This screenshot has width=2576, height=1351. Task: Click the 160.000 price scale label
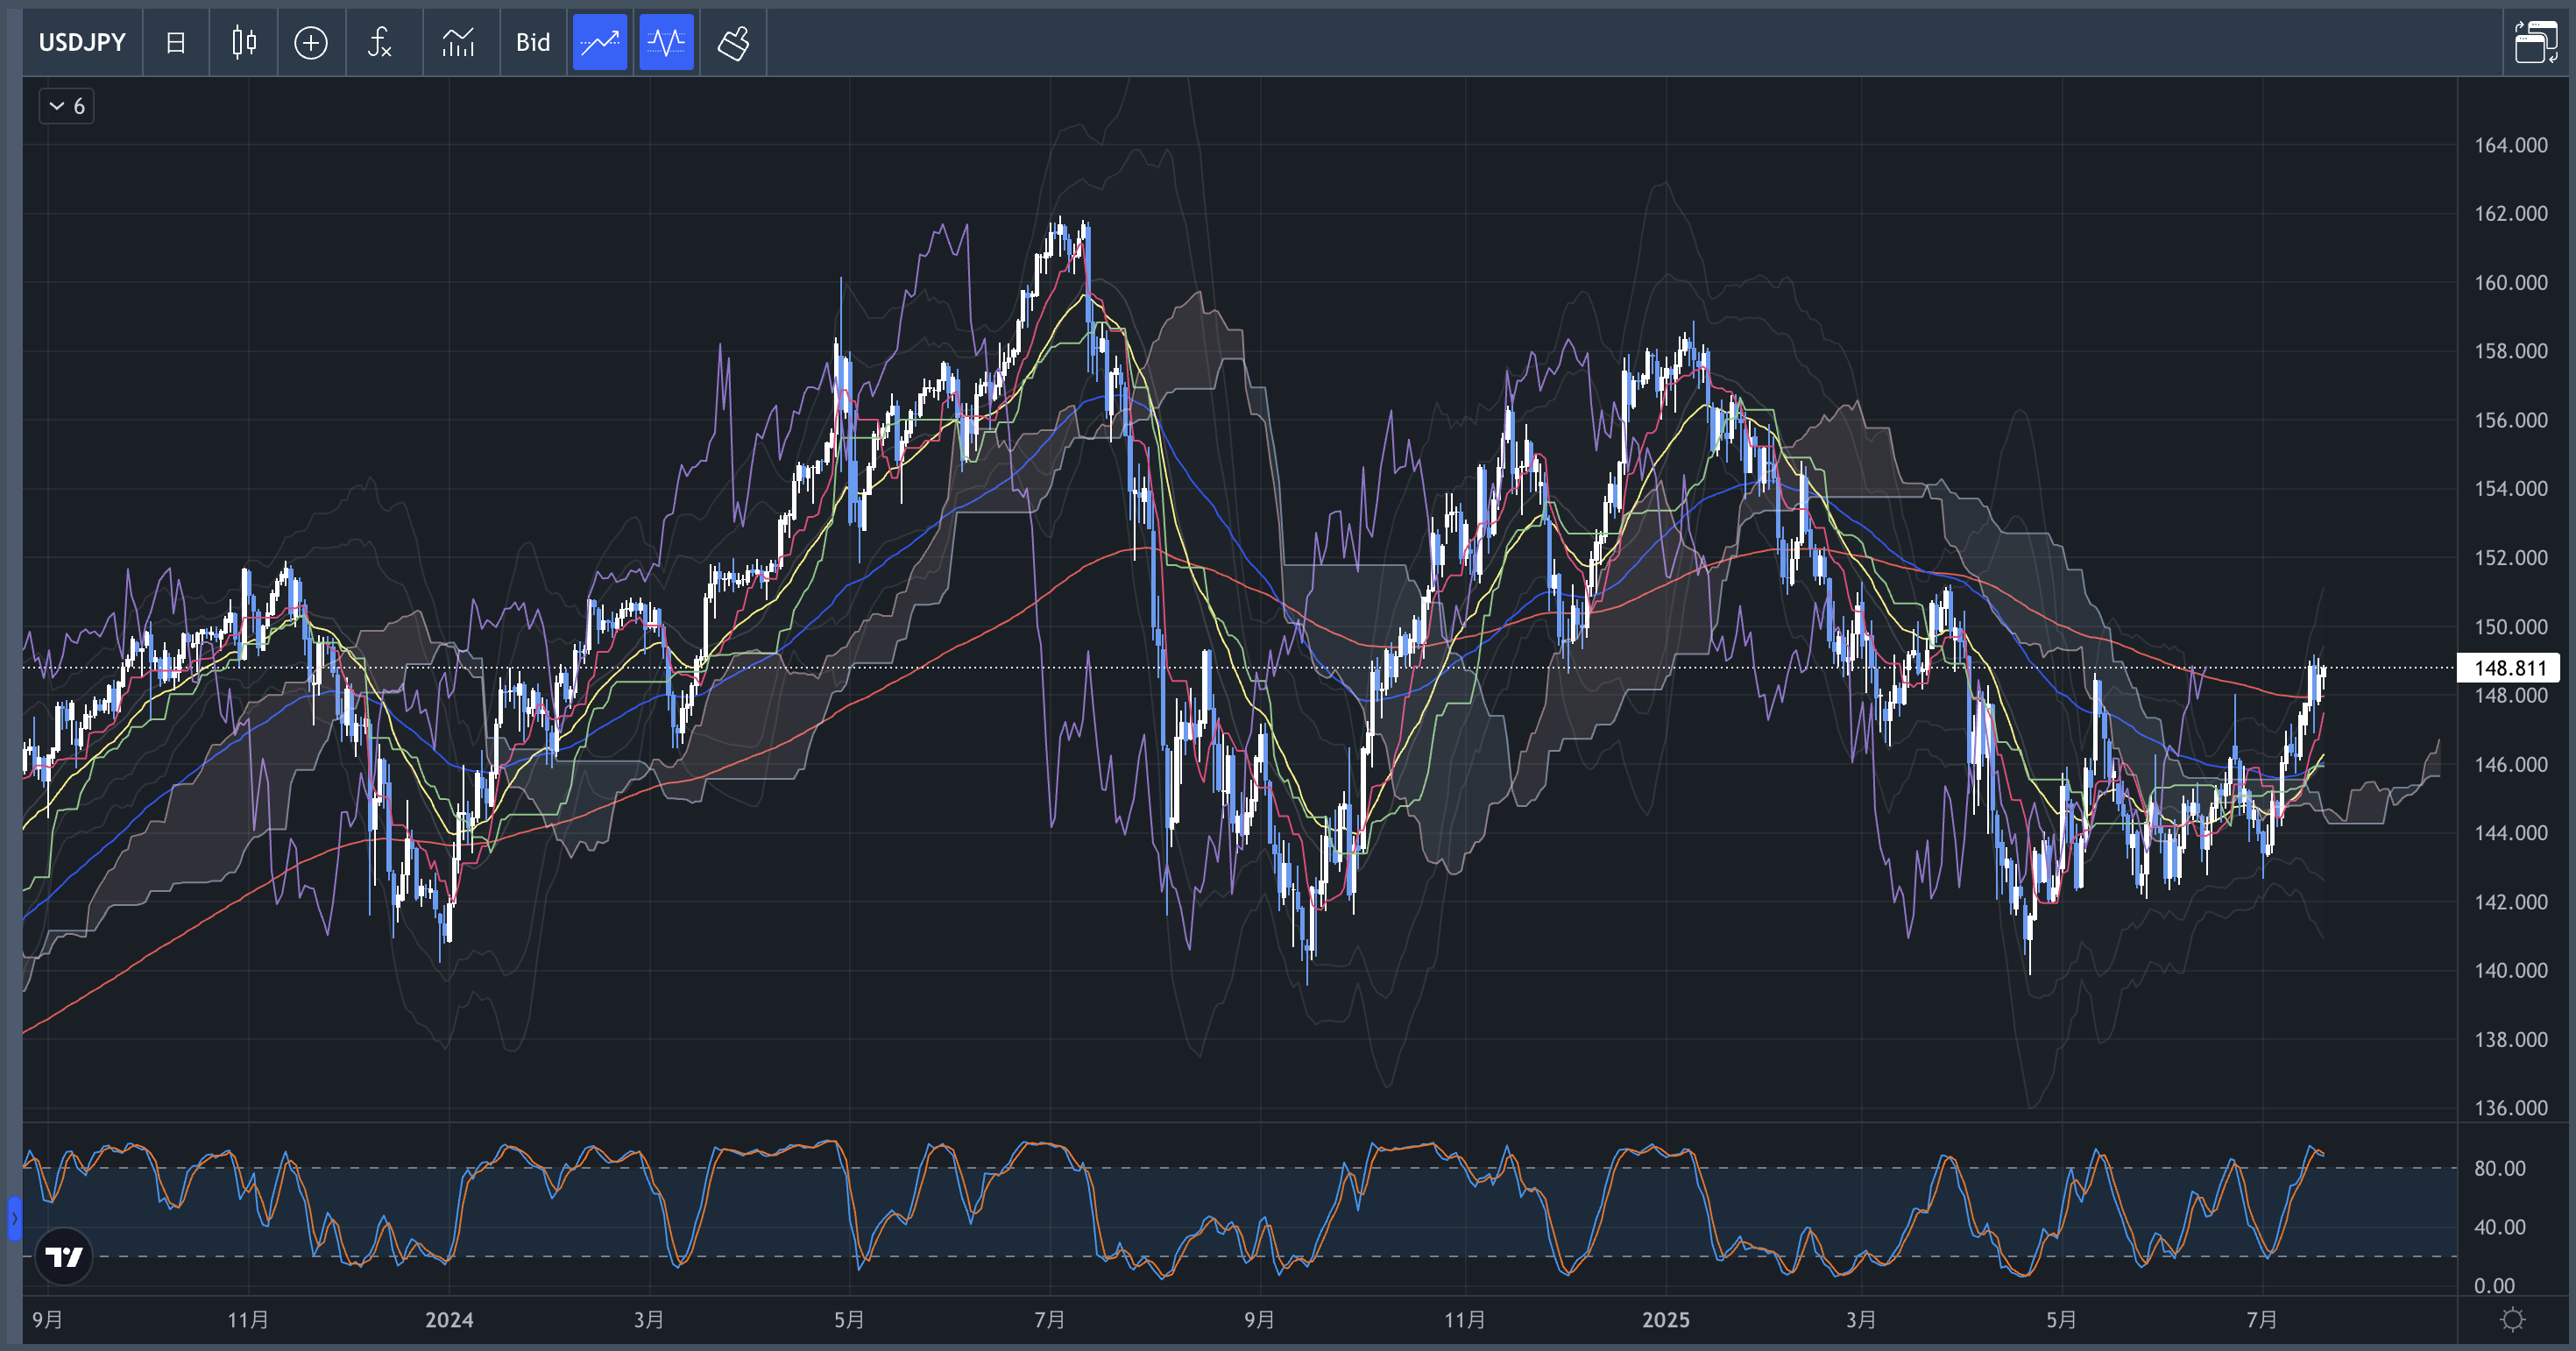[x=2511, y=283]
